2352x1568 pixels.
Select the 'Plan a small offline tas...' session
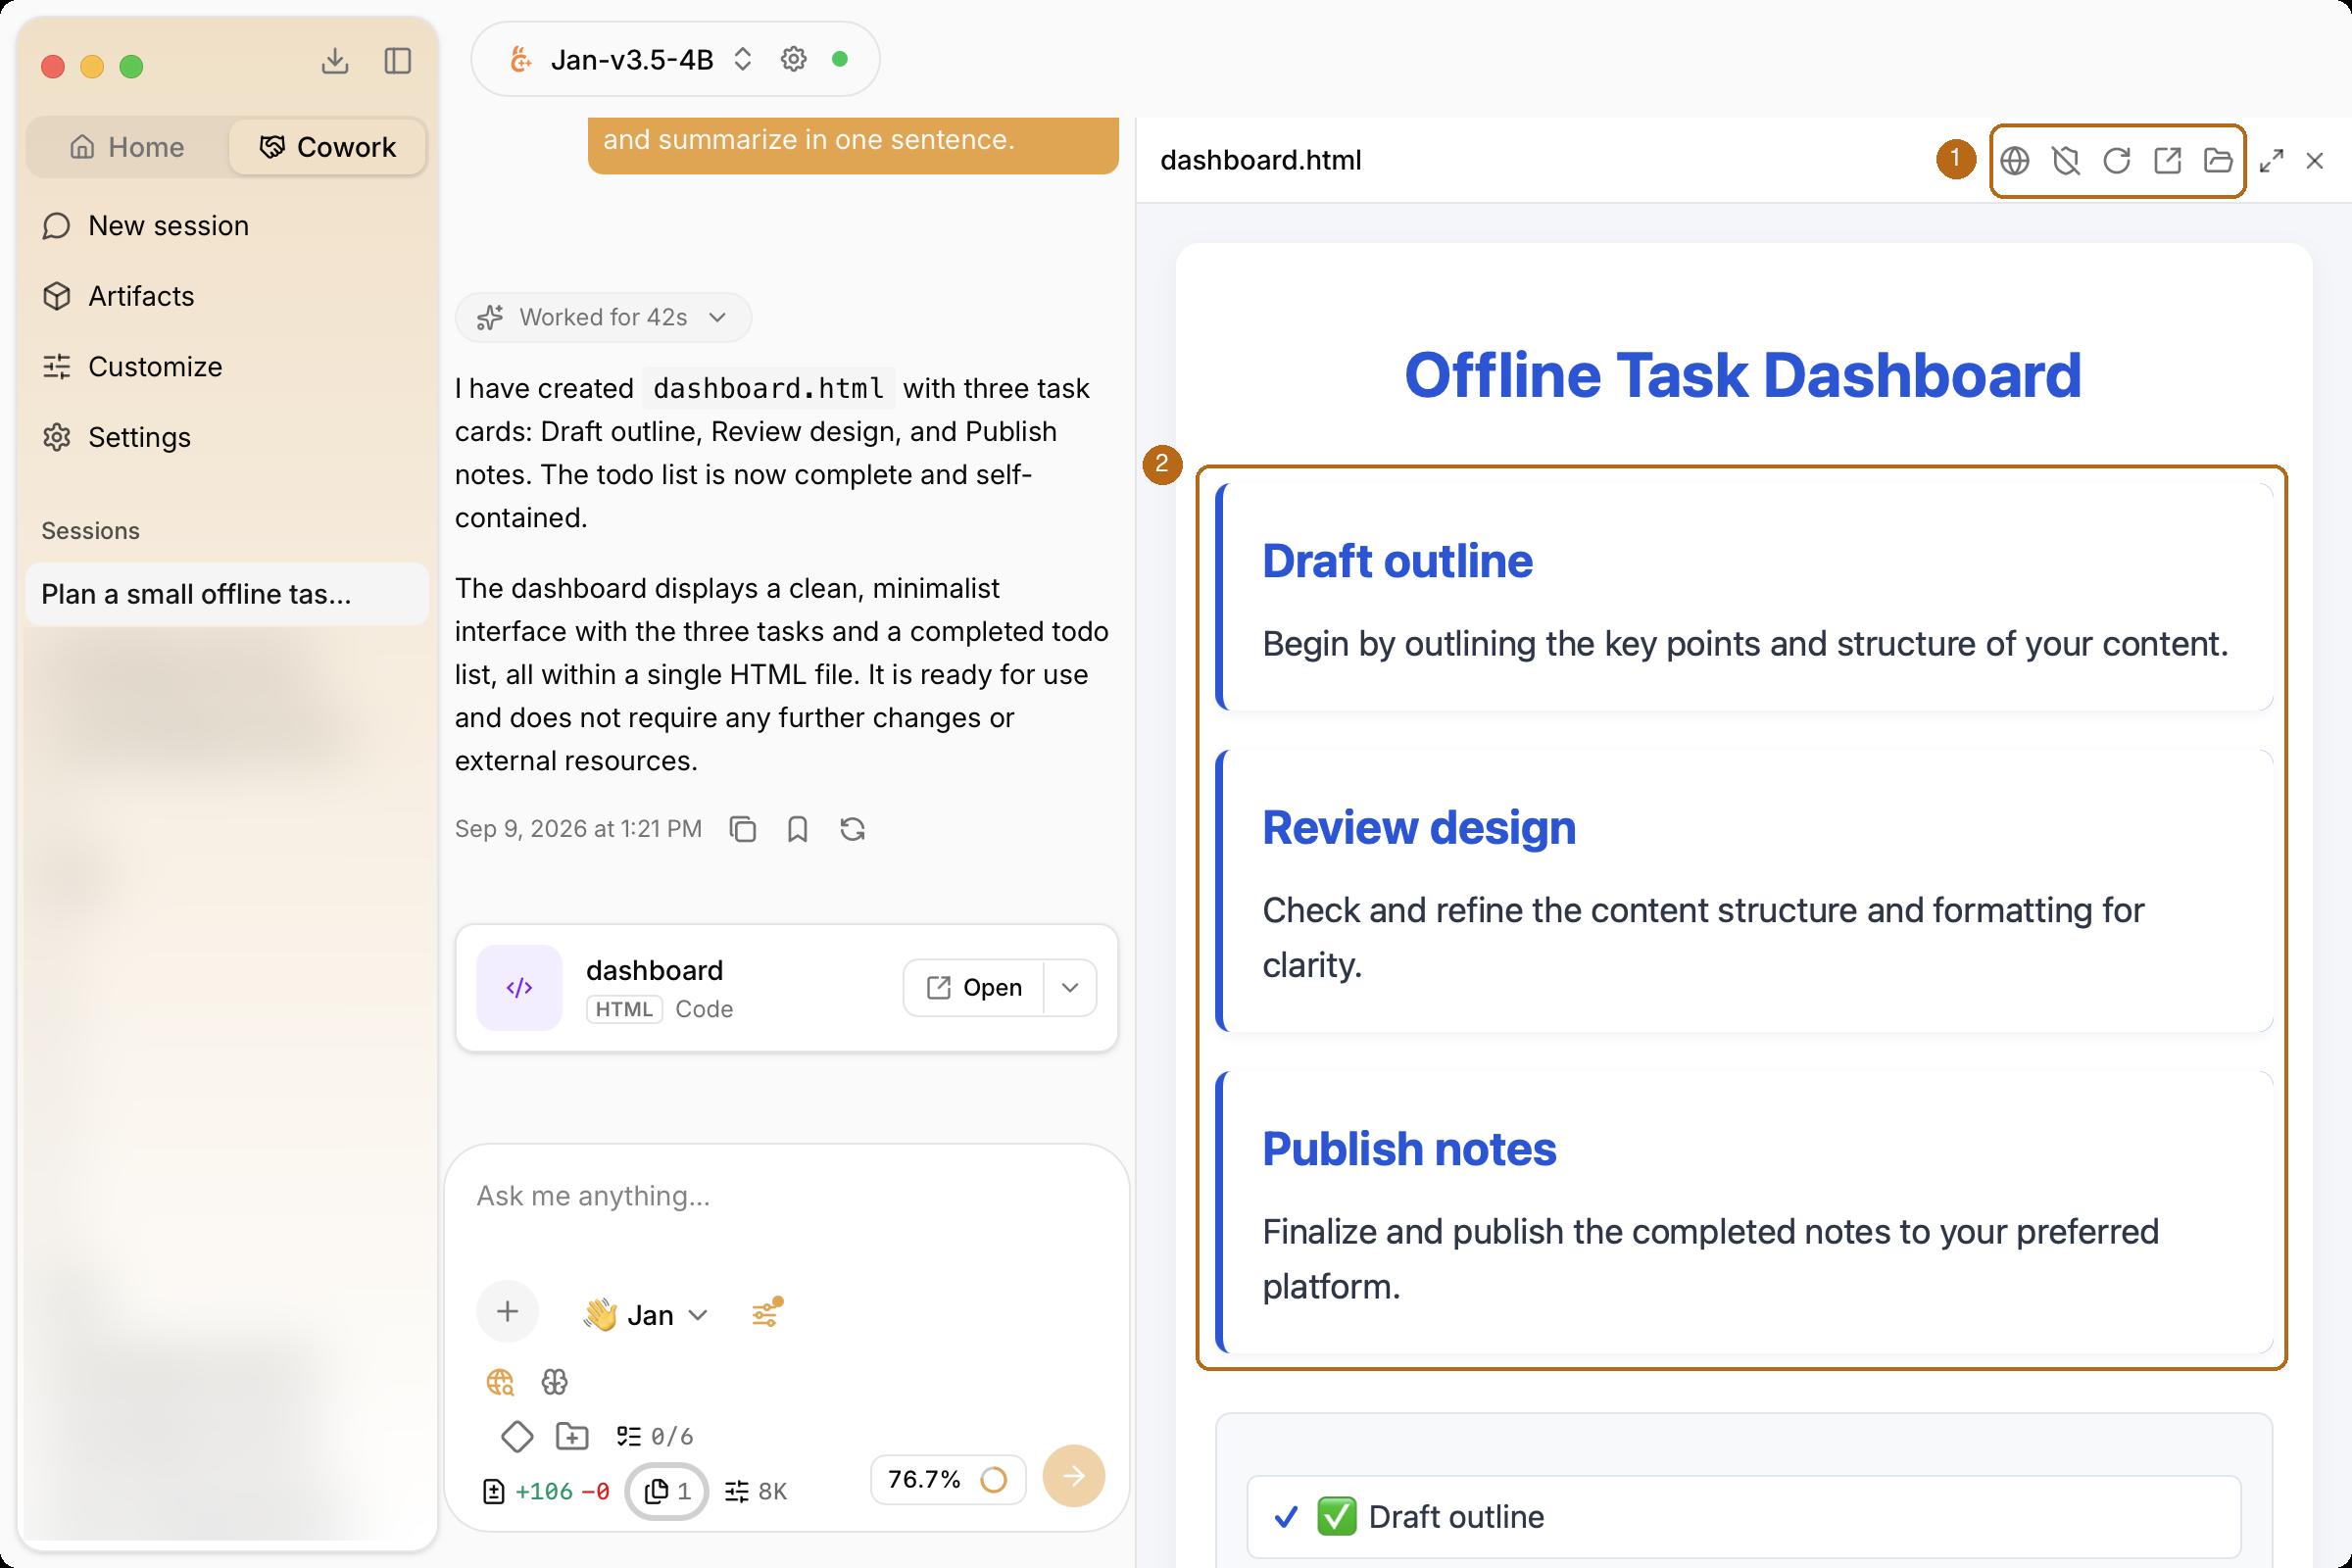[227, 594]
